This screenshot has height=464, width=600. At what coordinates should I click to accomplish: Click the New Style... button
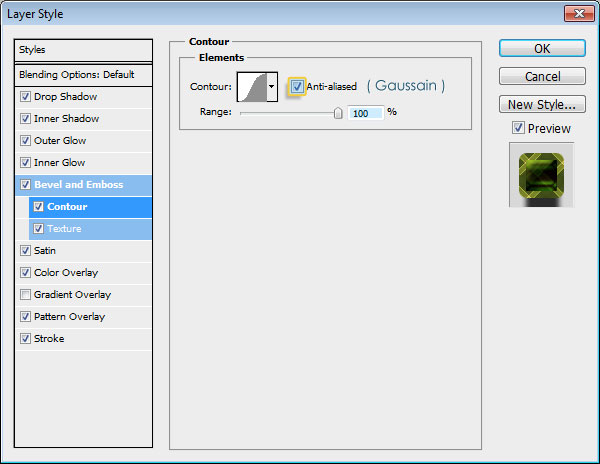[x=541, y=104]
